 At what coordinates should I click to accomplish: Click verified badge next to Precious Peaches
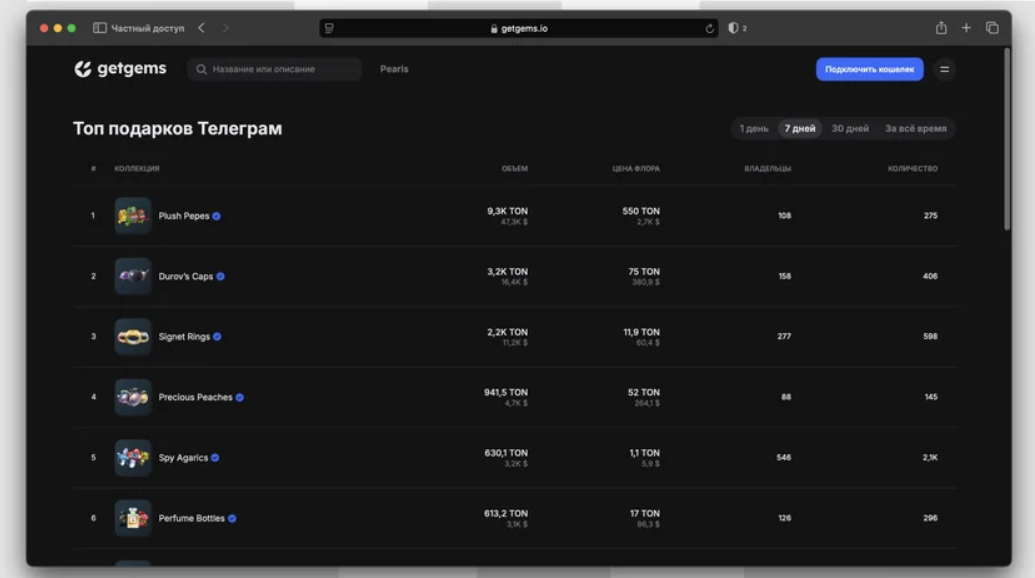[x=240, y=397]
